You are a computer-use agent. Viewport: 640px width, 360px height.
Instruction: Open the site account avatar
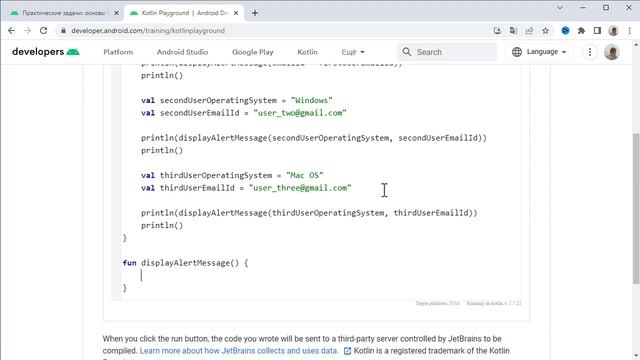point(612,52)
